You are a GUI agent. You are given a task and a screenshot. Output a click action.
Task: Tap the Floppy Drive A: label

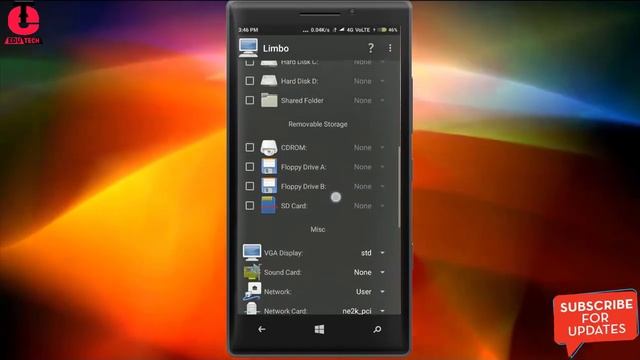pyautogui.click(x=303, y=167)
